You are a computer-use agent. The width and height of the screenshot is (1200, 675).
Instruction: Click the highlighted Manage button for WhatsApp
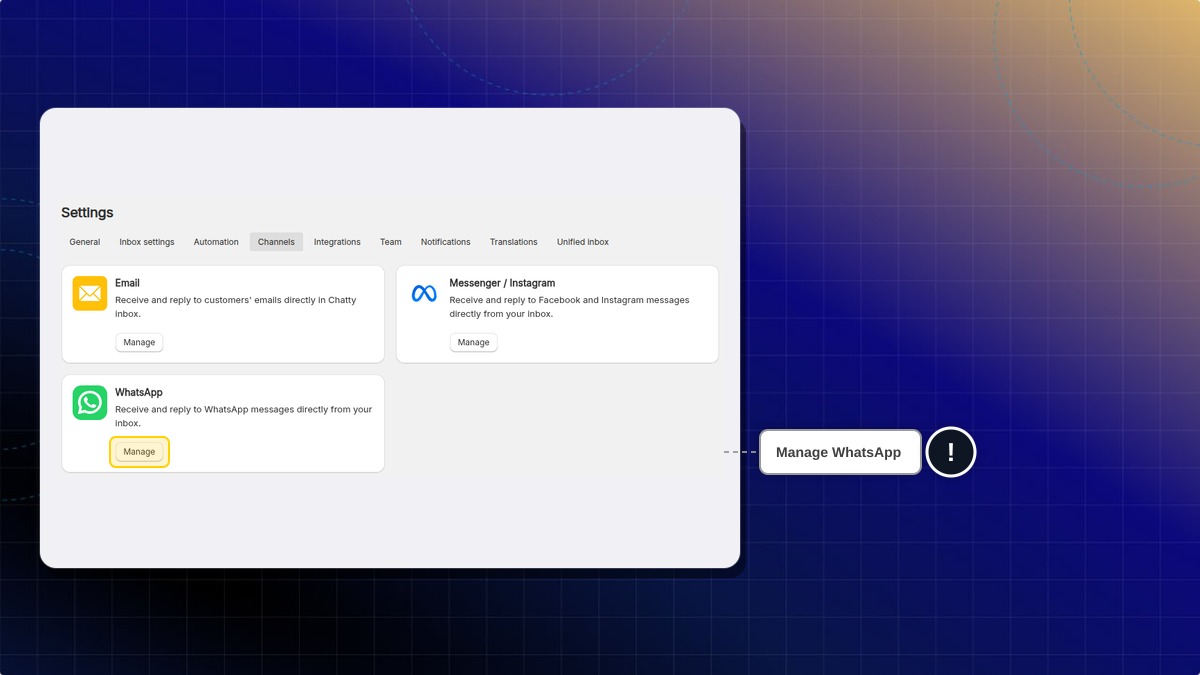tap(139, 452)
